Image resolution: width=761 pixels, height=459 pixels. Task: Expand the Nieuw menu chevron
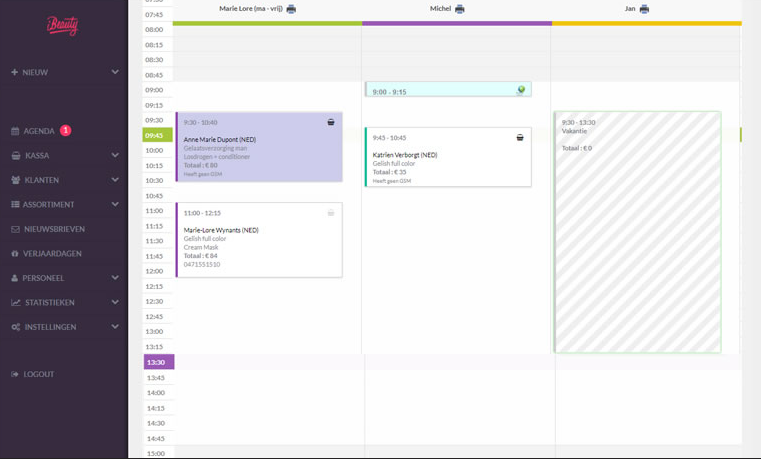pyautogui.click(x=115, y=72)
